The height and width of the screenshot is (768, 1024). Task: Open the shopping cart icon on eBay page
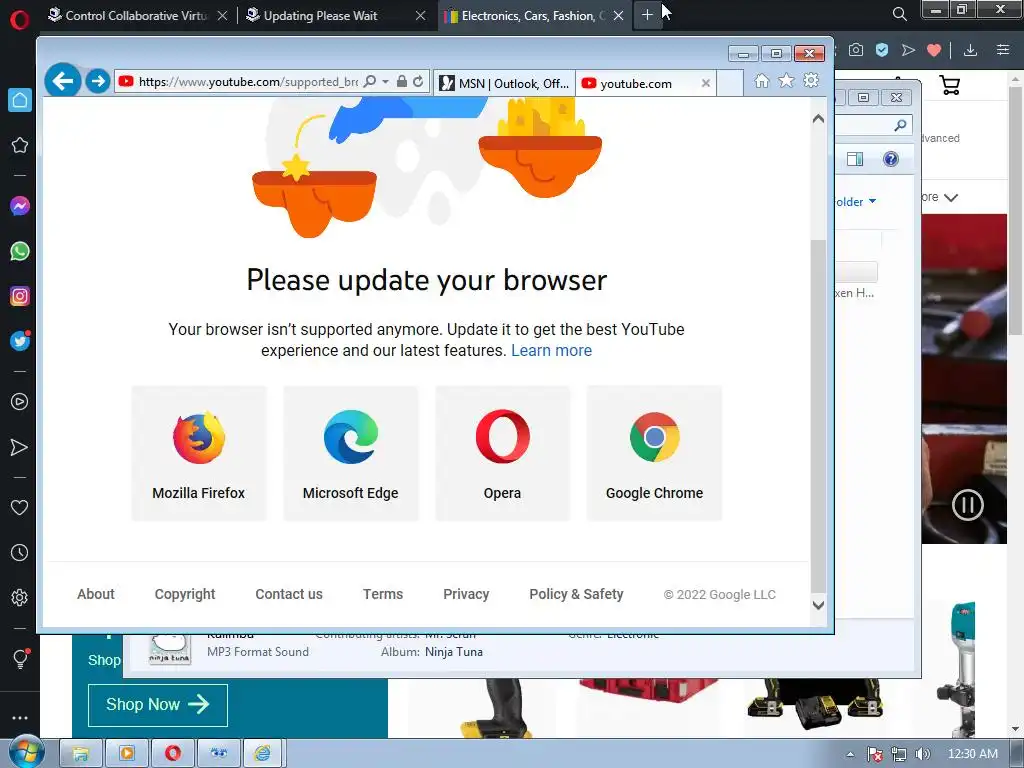point(950,85)
